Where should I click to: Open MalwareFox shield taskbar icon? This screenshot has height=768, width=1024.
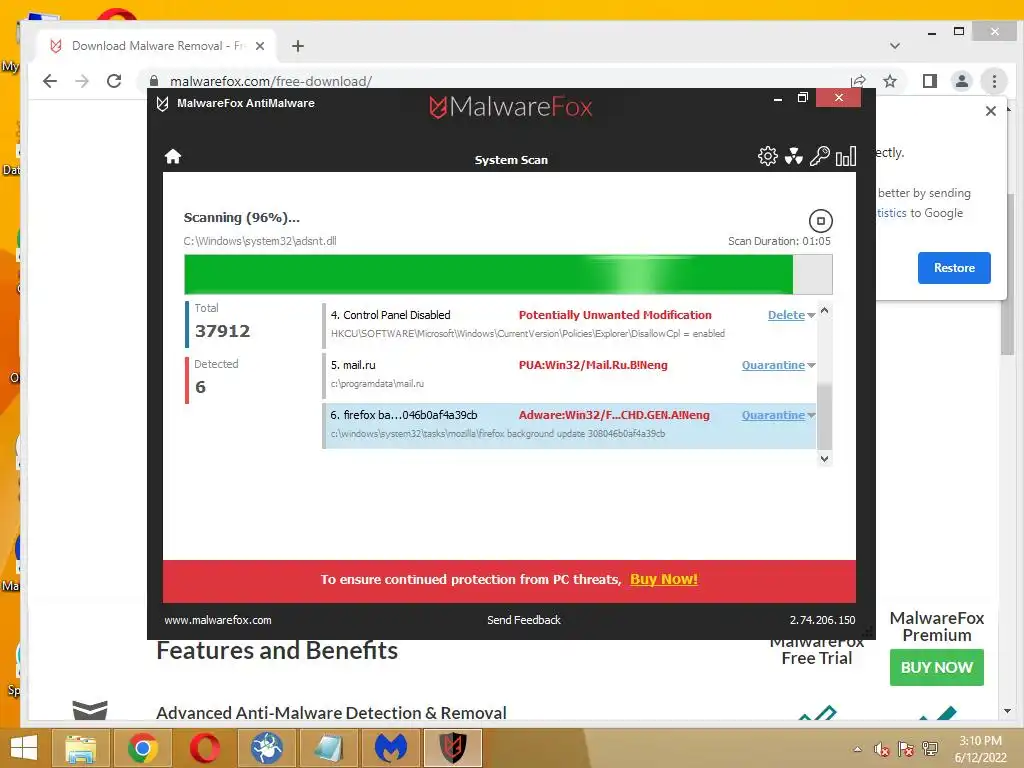click(x=453, y=748)
